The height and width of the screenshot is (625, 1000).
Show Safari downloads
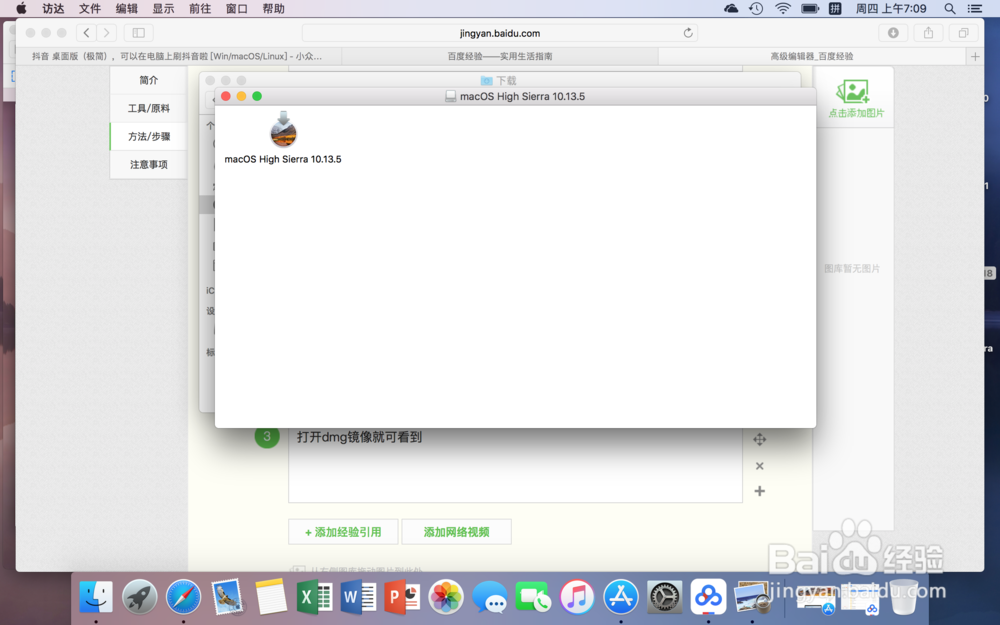[893, 33]
